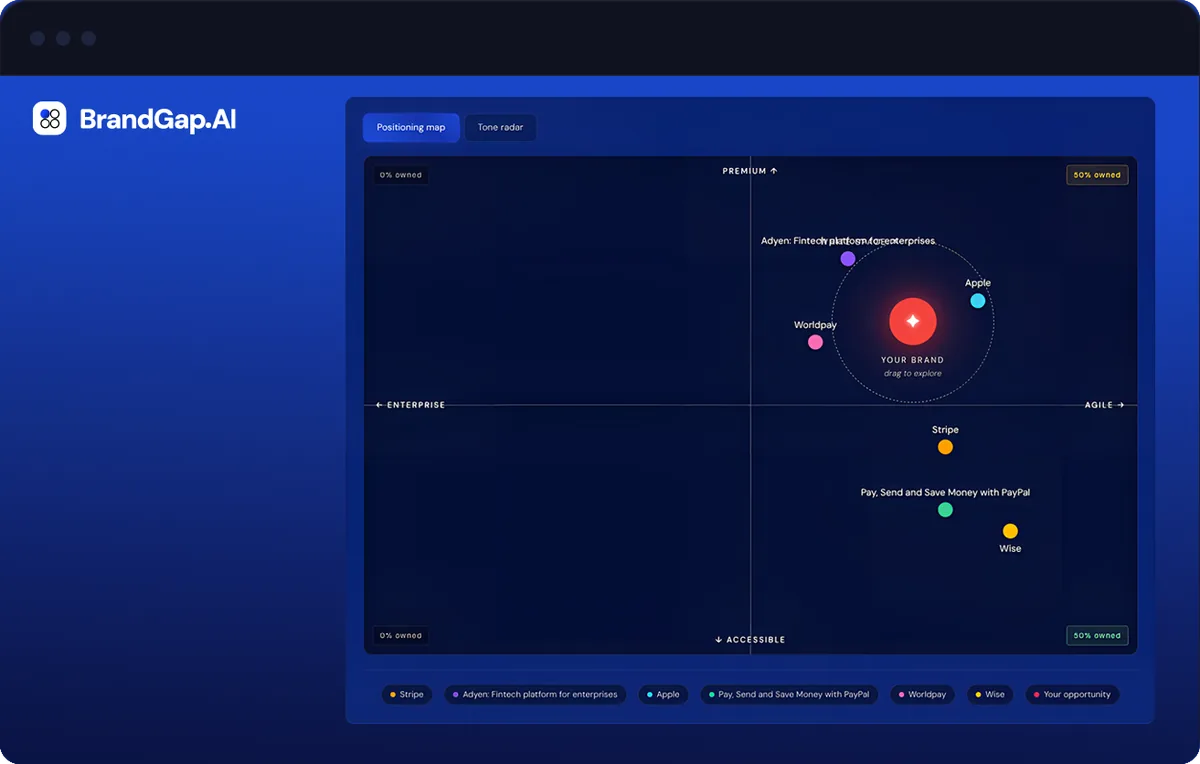The width and height of the screenshot is (1200, 764).
Task: Click the BrandGap.AI brand name
Action: (x=158, y=119)
